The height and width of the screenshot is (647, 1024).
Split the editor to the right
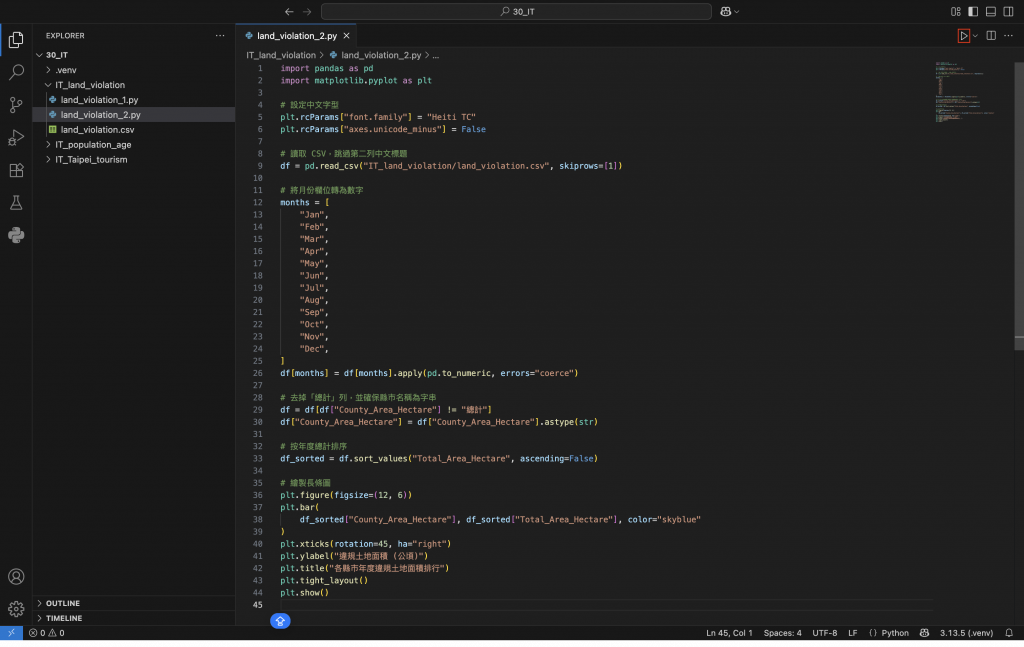click(991, 36)
